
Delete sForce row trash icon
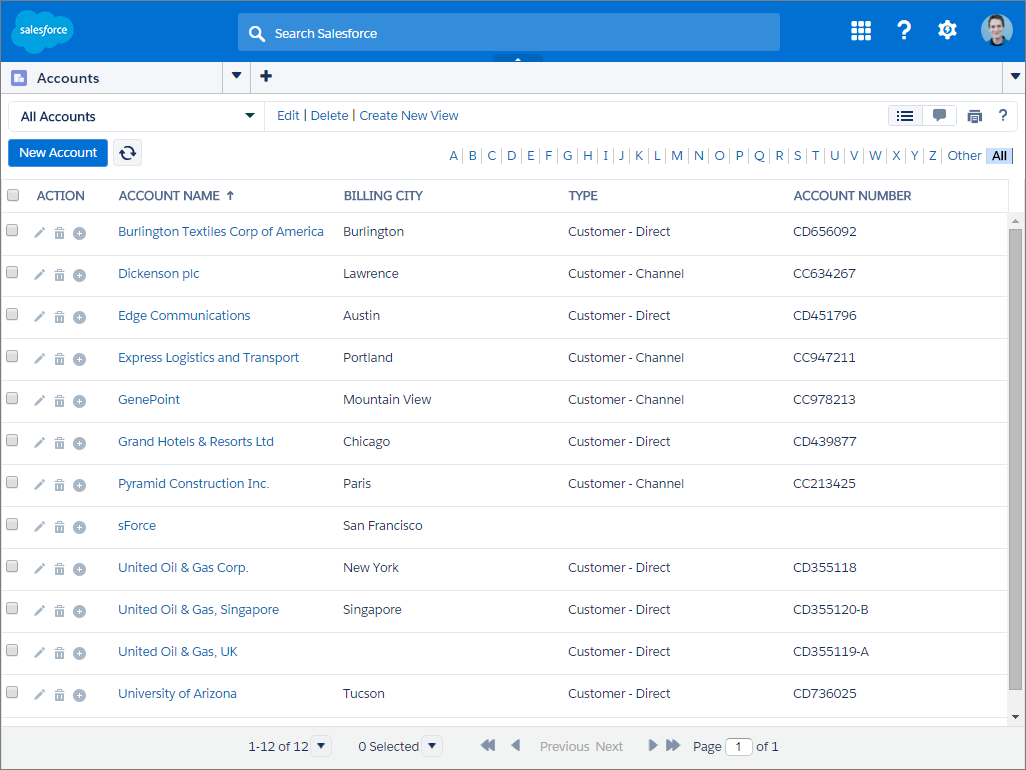[60, 527]
